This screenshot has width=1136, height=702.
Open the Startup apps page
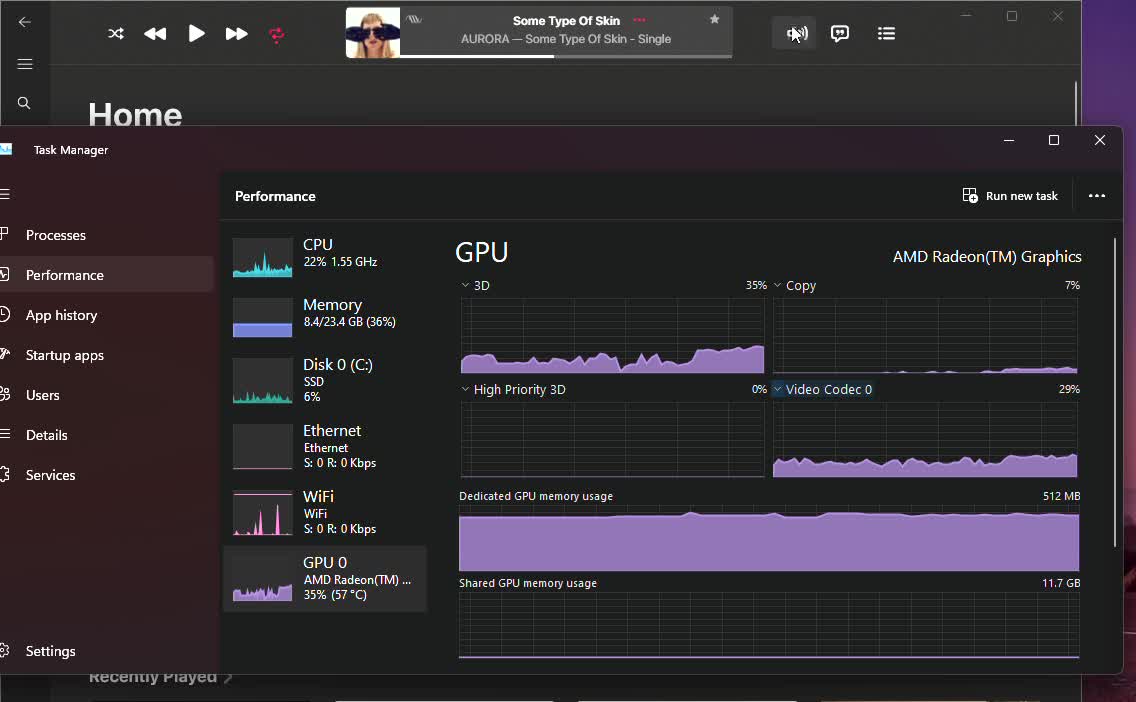coord(64,355)
